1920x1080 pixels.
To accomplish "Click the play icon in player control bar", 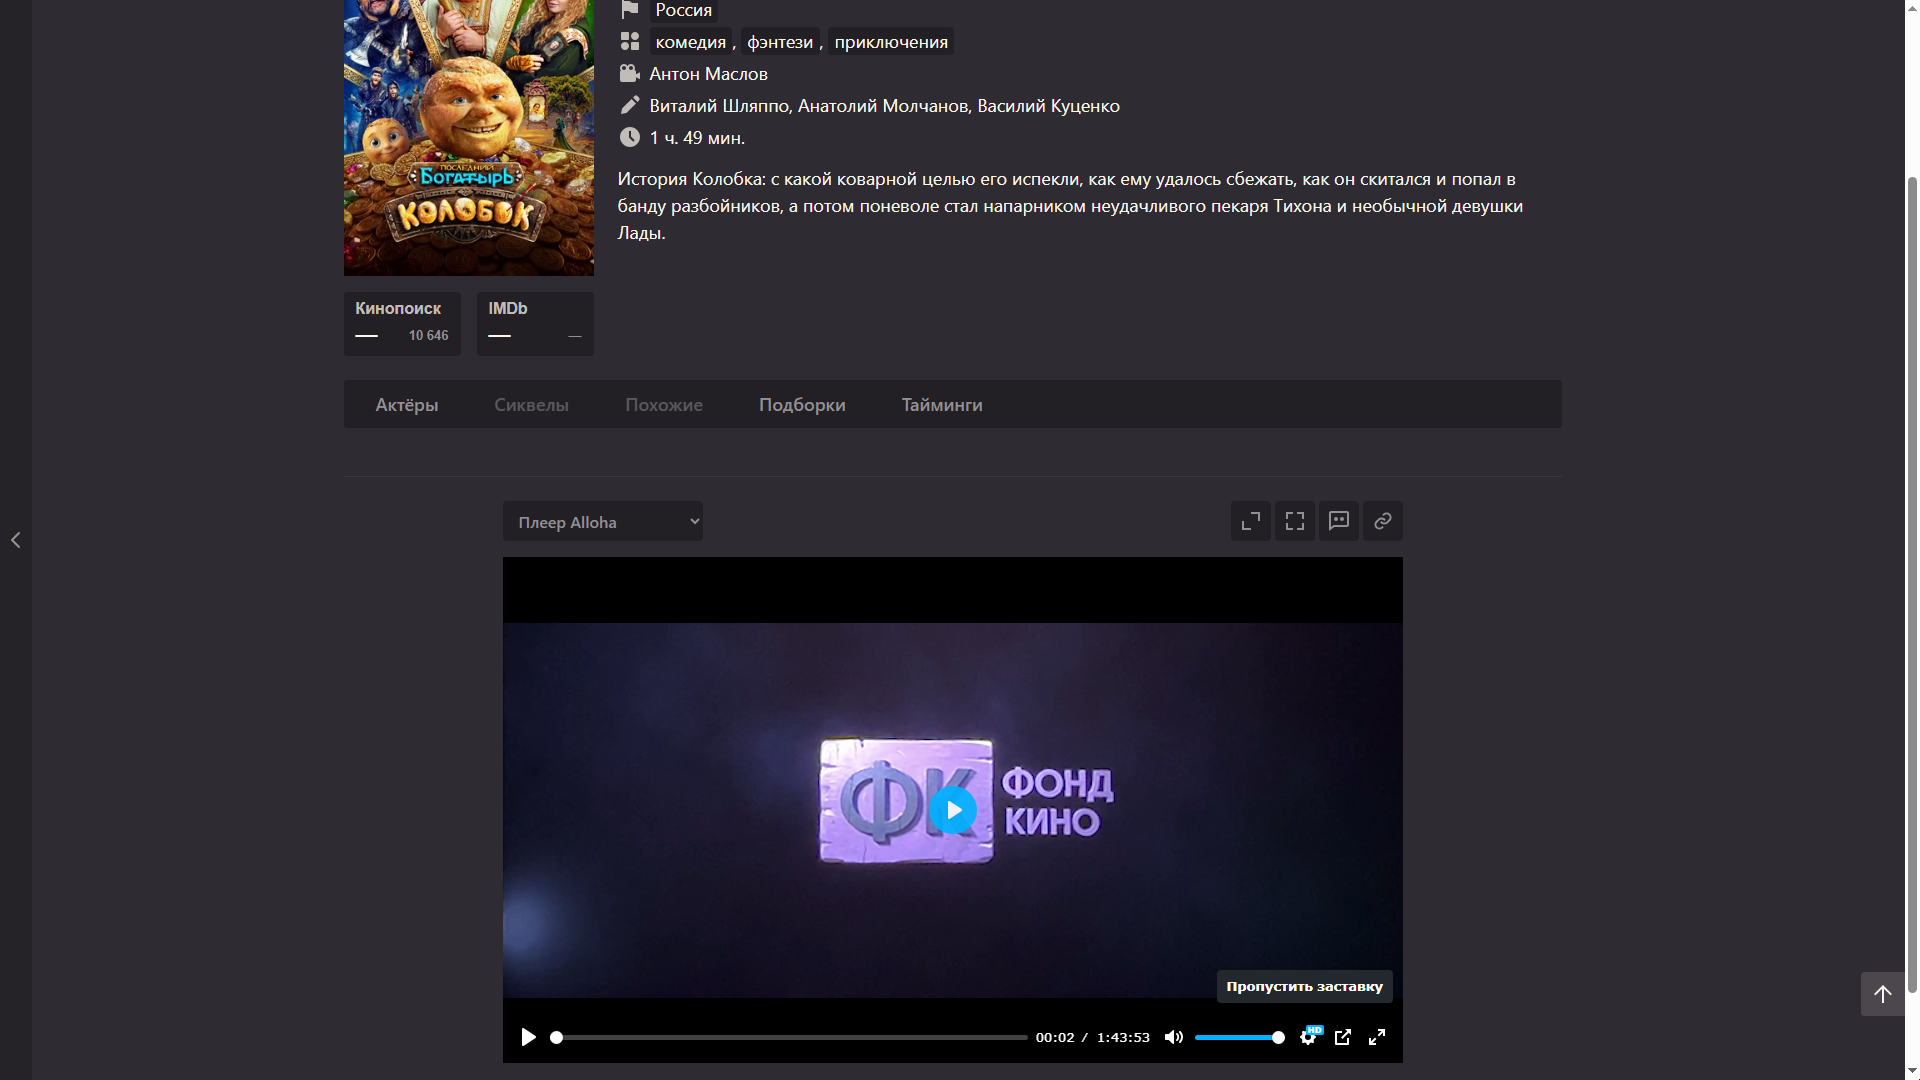I will point(528,1037).
